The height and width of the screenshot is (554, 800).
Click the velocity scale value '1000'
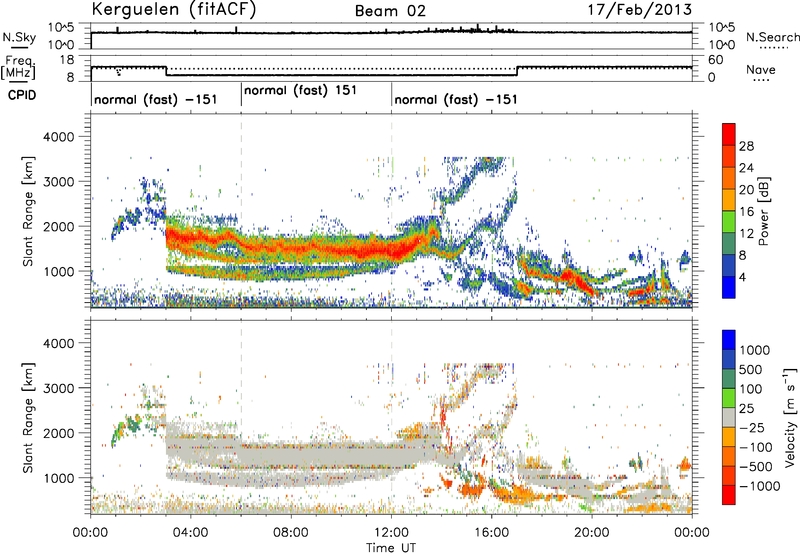(x=755, y=350)
